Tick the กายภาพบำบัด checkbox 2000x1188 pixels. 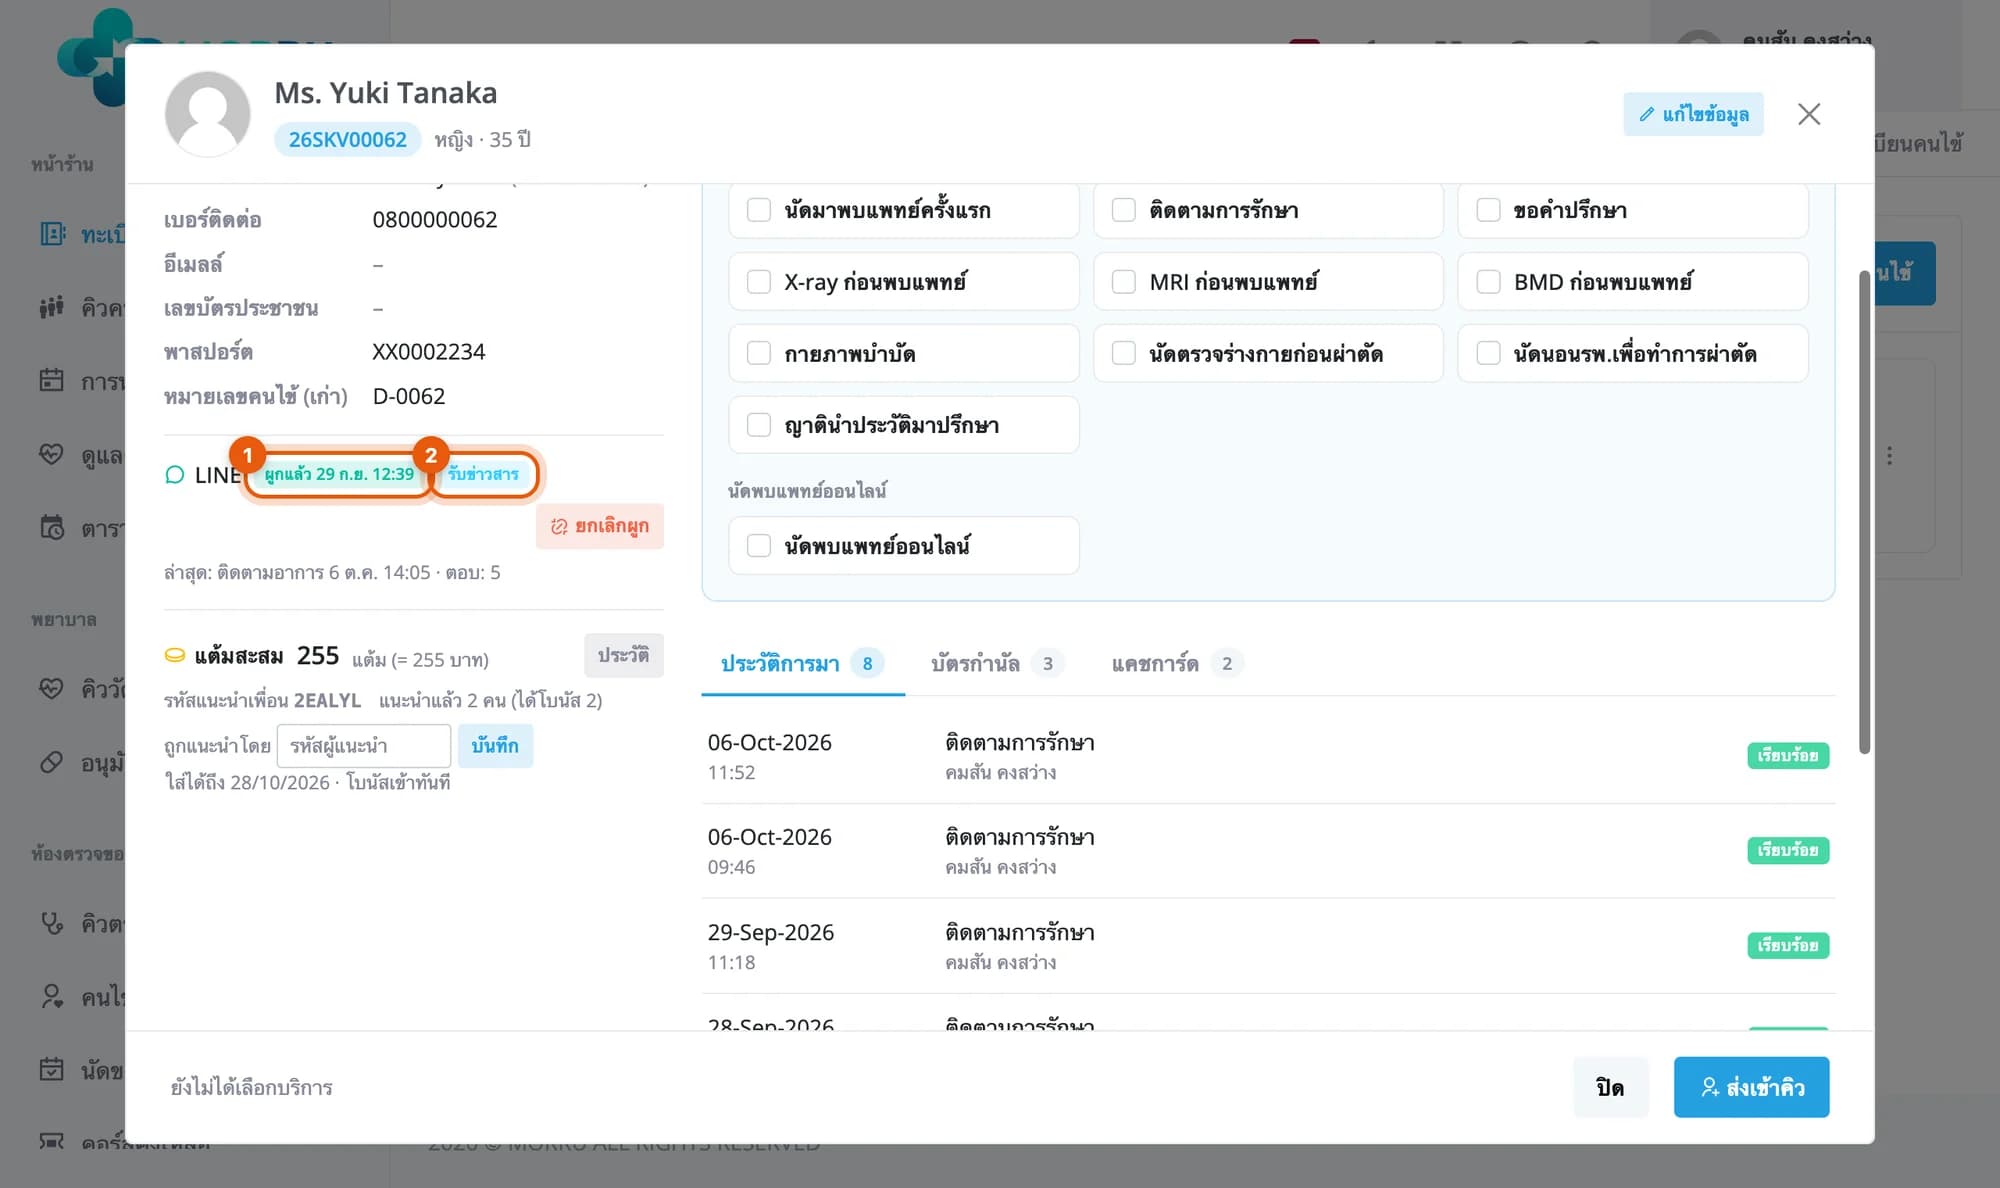[759, 354]
